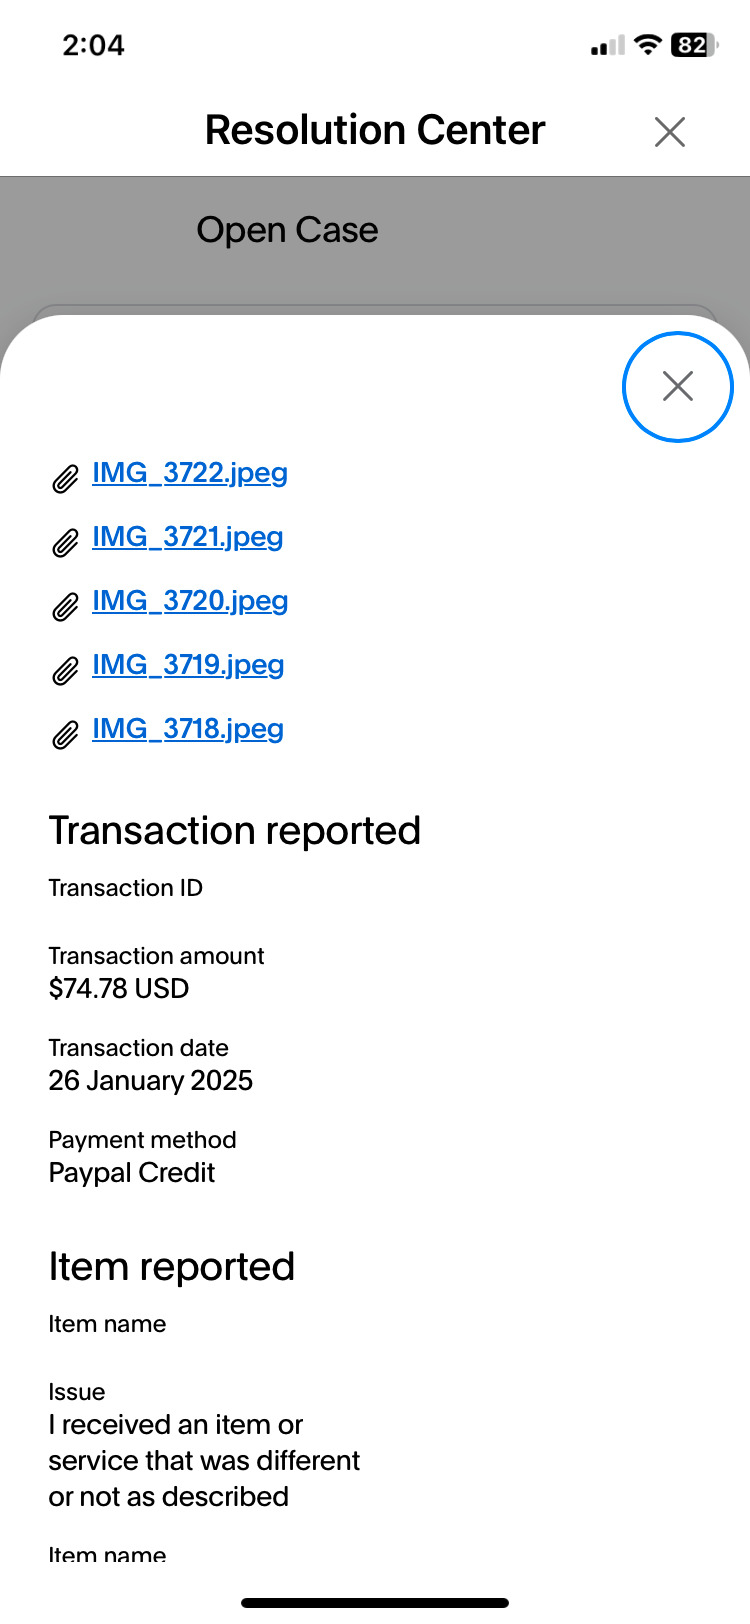Select the paperclip icon beside IMG_3720.jpeg

[65, 607]
